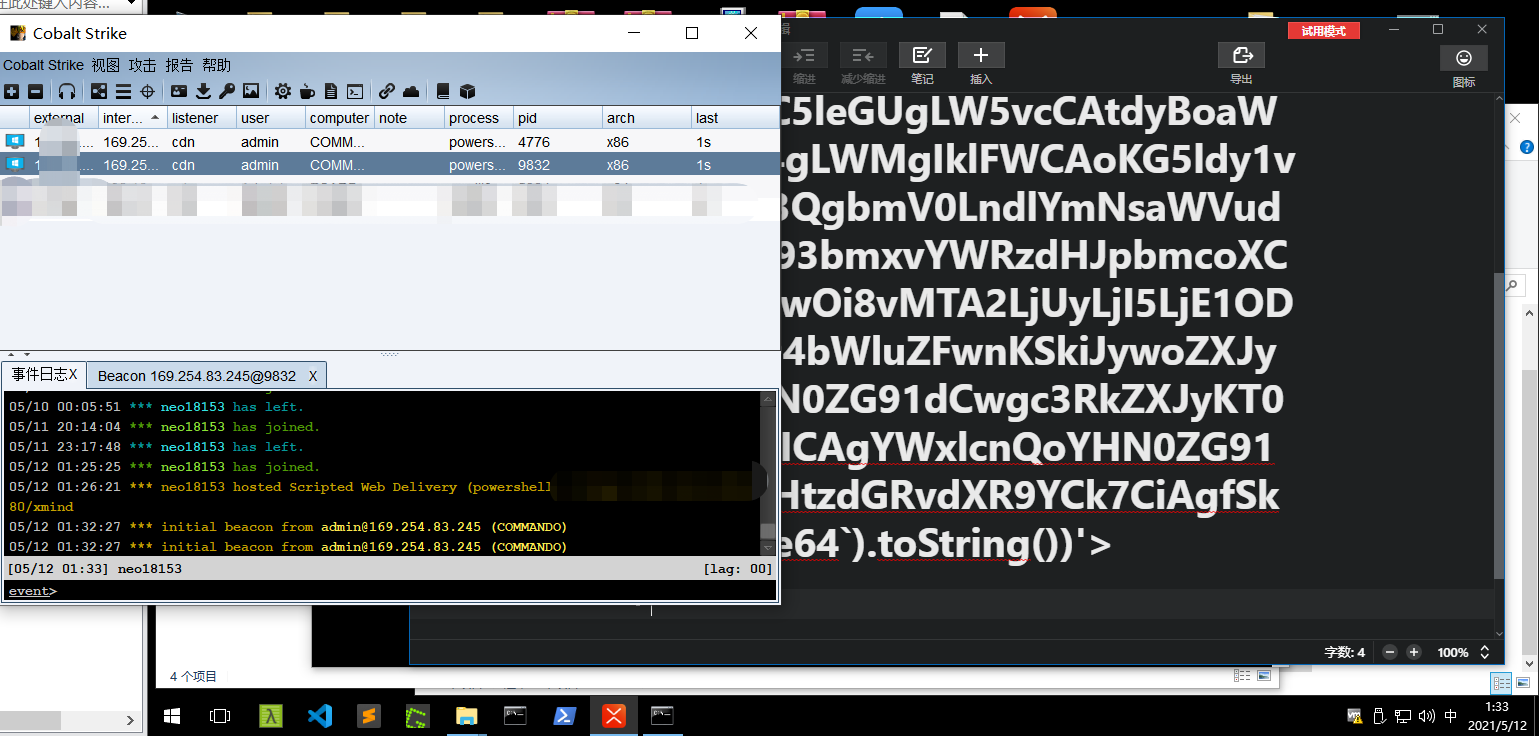The height and width of the screenshot is (736, 1539).
Task: Click the chain link Host File icon
Action: (387, 91)
